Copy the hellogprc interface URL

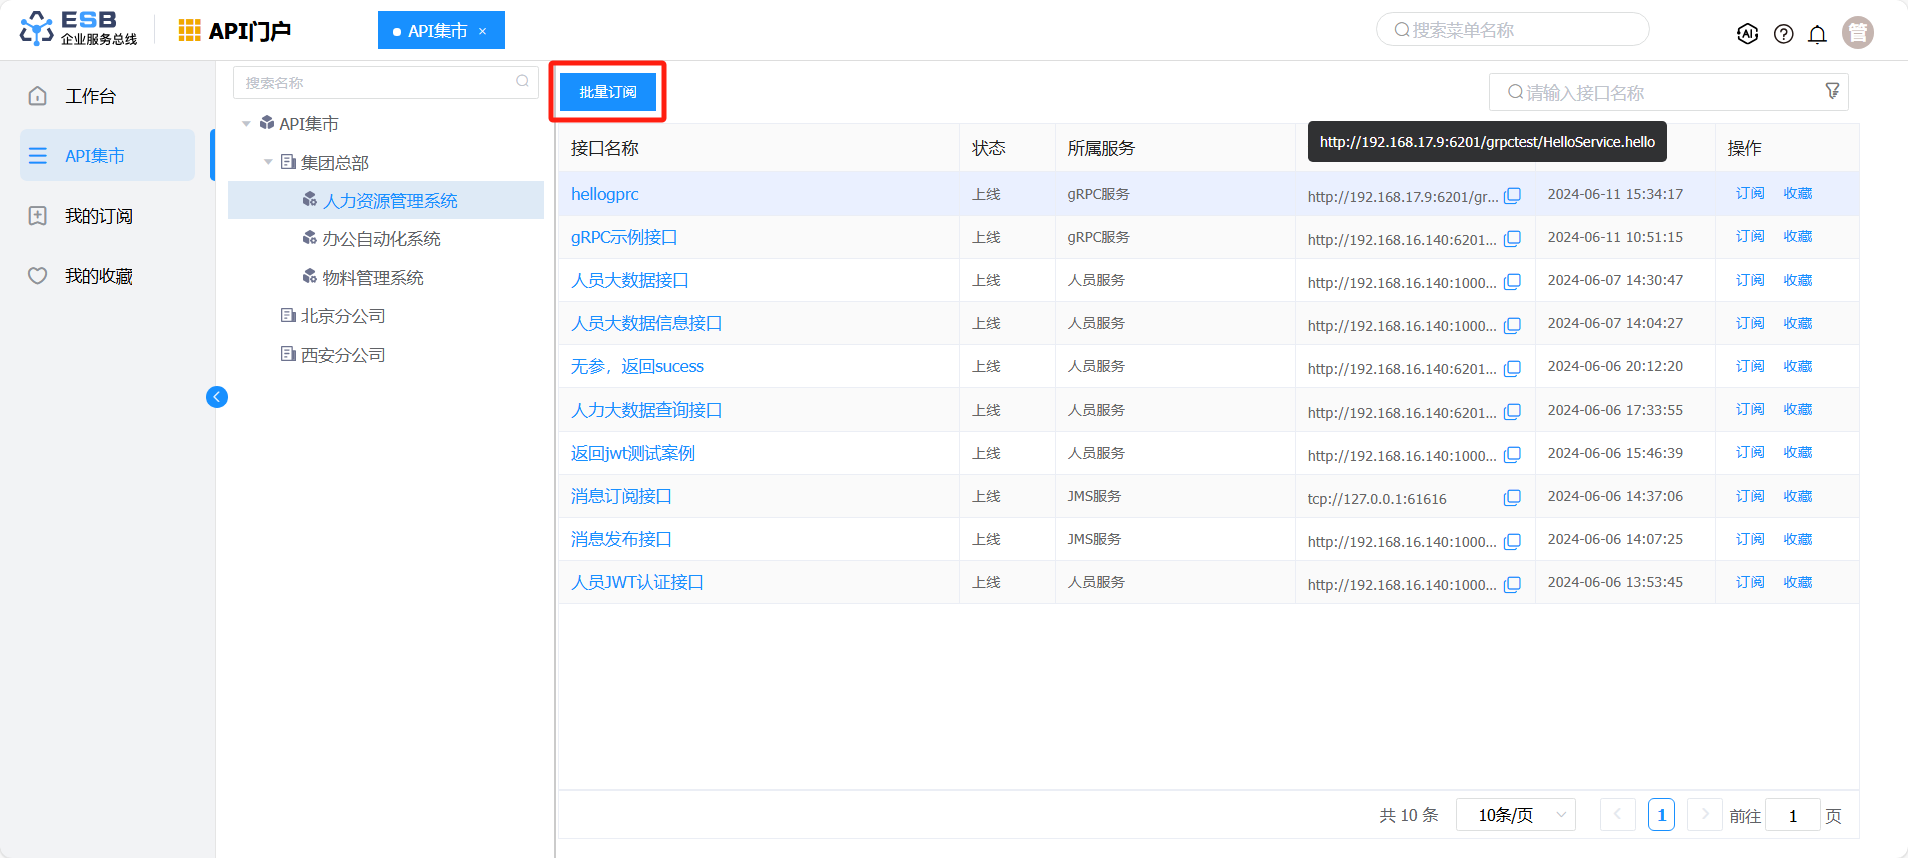coord(1512,196)
